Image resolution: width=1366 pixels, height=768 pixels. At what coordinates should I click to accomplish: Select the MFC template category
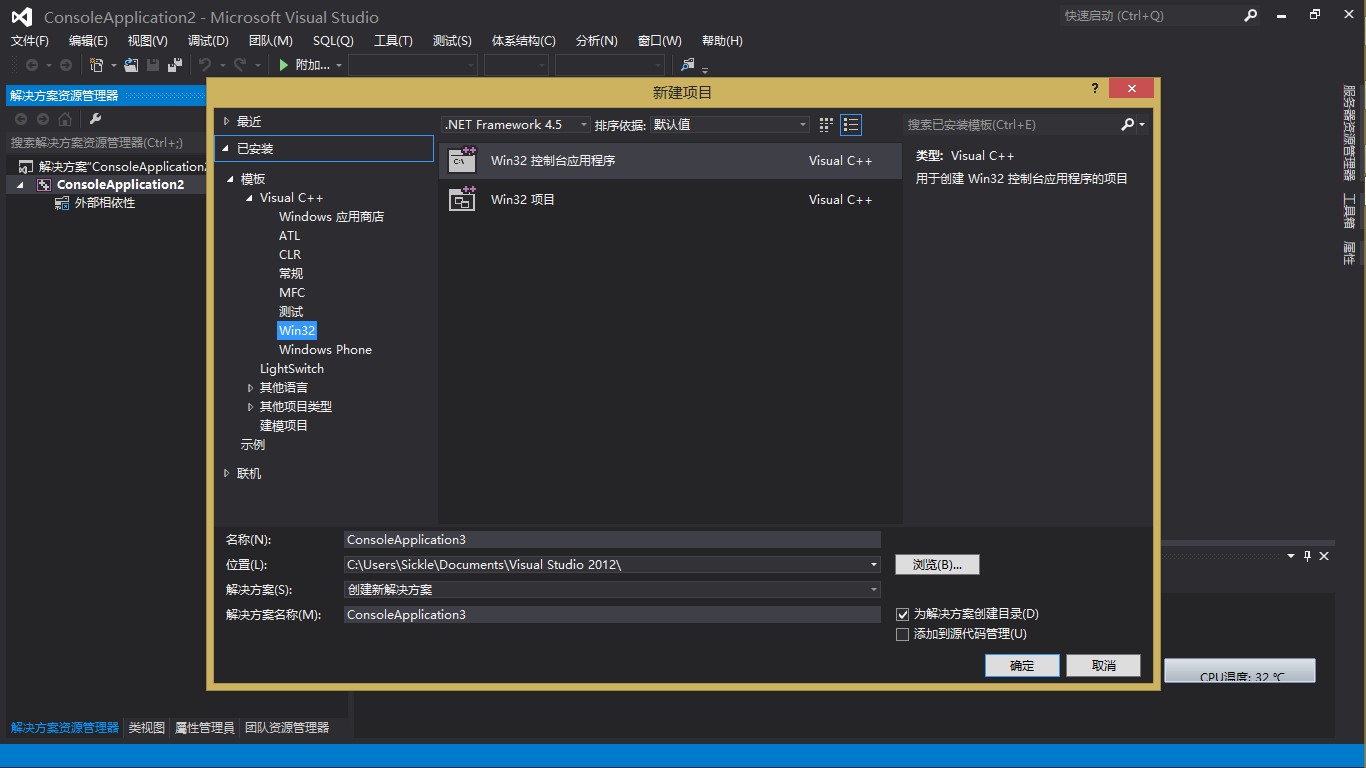292,293
